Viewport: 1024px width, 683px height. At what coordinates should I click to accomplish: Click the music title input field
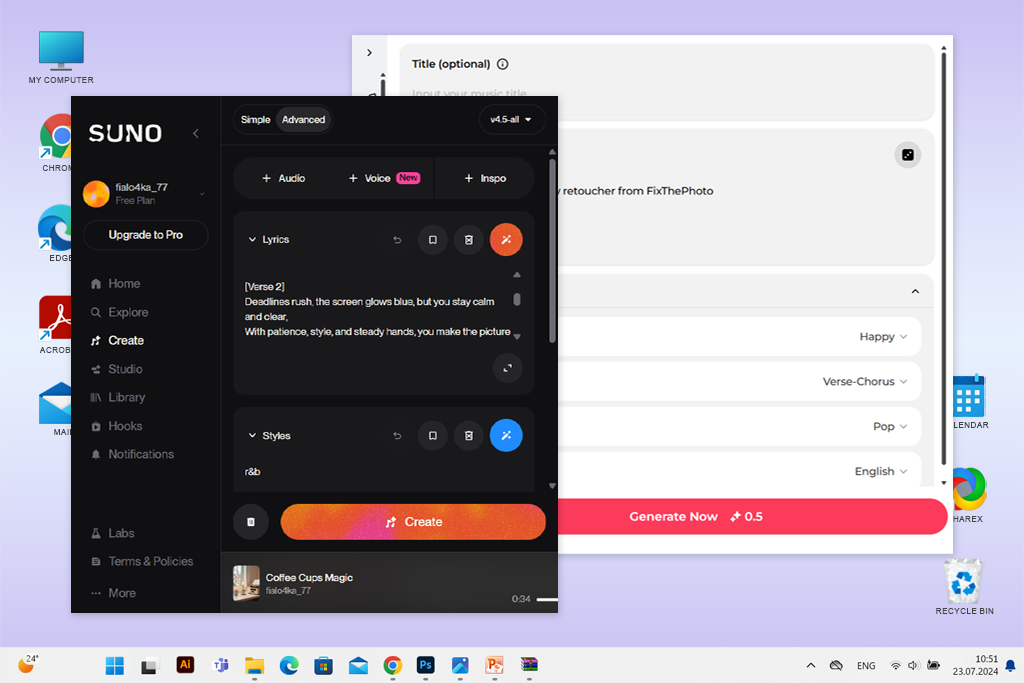coord(666,93)
